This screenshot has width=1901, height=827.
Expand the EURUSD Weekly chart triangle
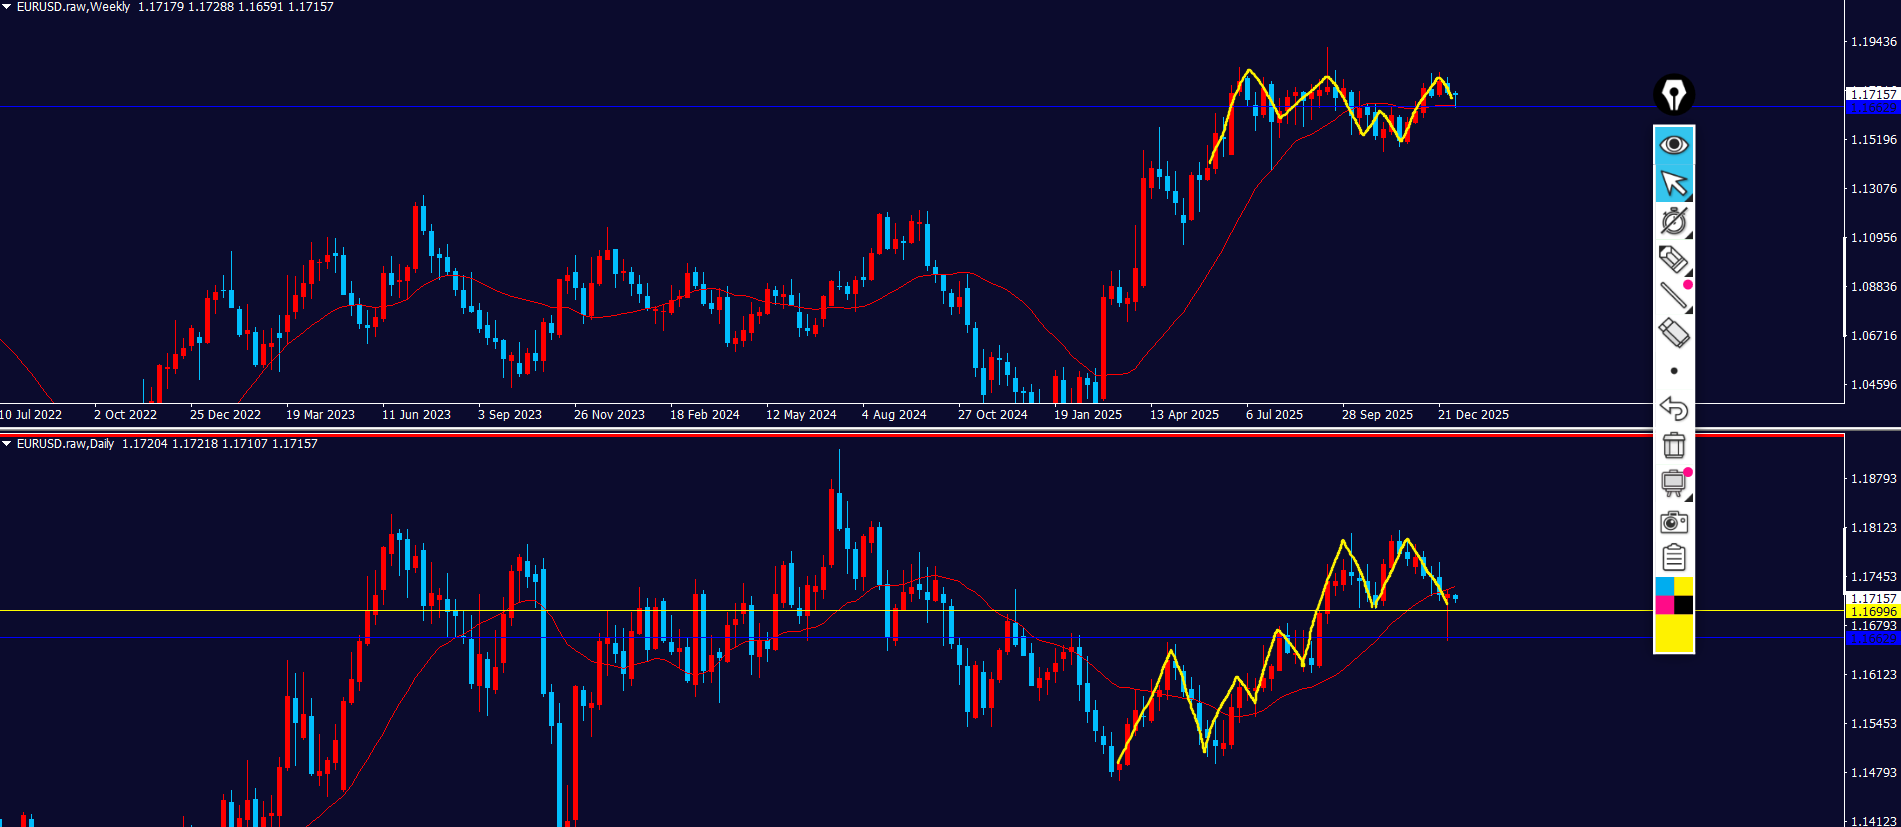click(x=7, y=7)
